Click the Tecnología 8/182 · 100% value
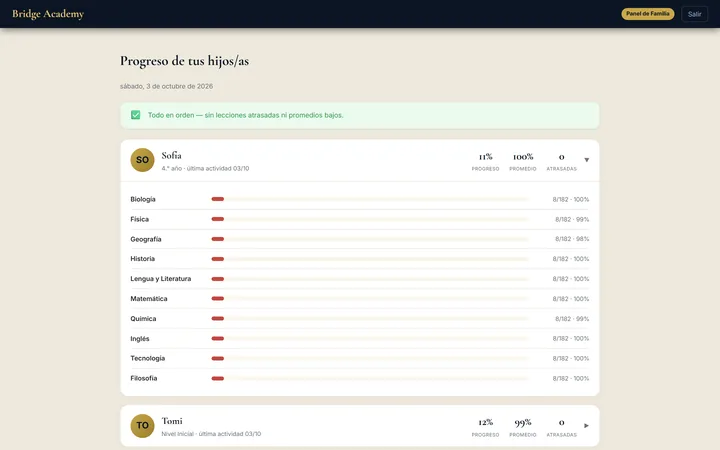Image resolution: width=720 pixels, height=450 pixels. point(570,358)
